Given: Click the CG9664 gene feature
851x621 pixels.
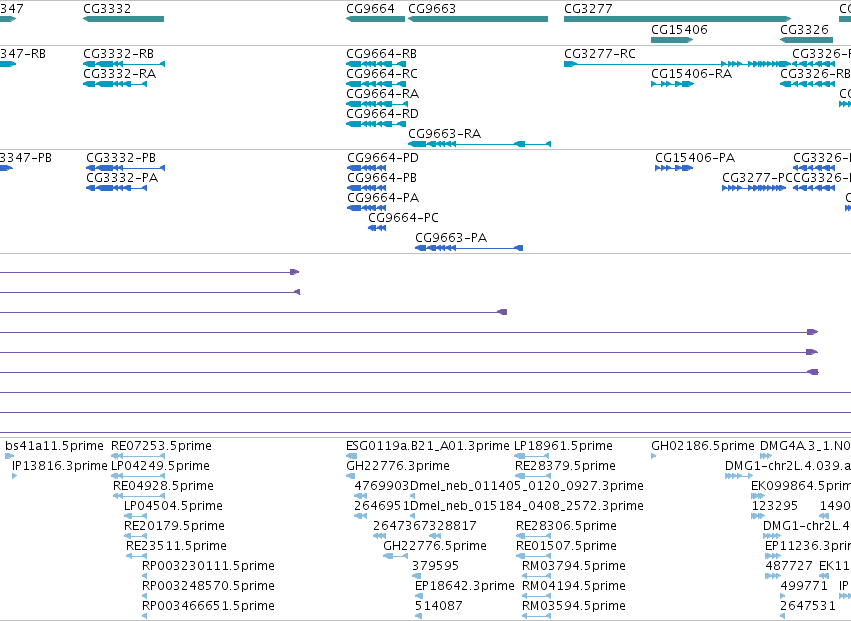Looking at the screenshot, I should point(376,19).
